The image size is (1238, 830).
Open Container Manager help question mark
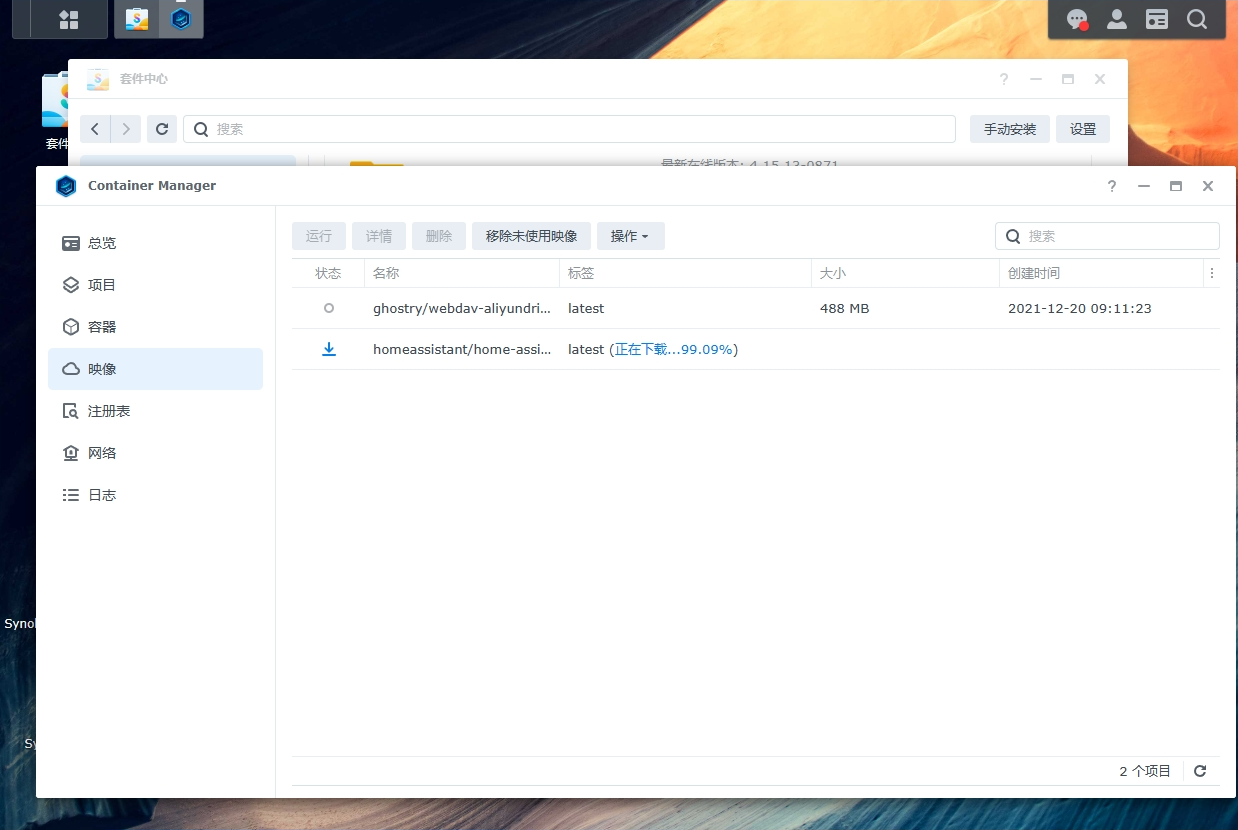(x=1112, y=186)
